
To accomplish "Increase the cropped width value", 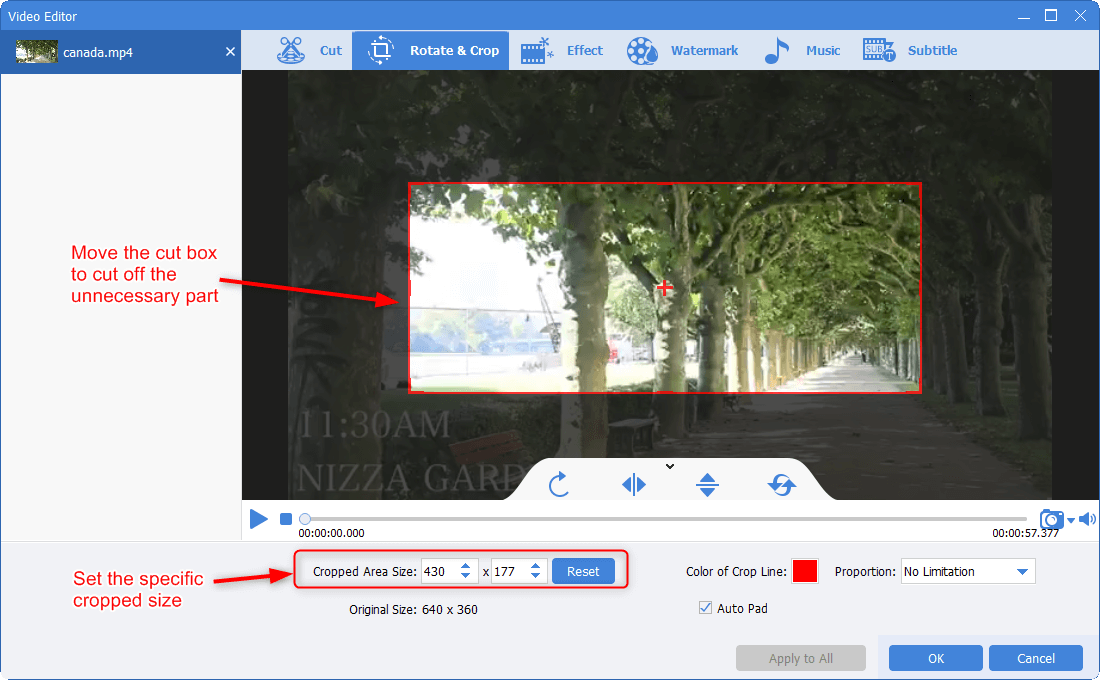I will coord(466,566).
